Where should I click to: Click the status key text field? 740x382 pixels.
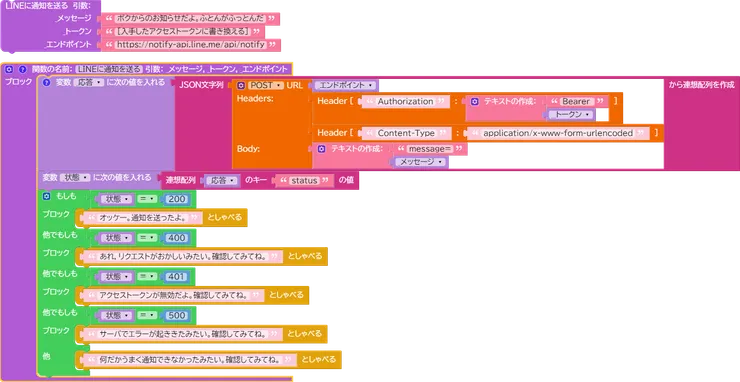coord(304,180)
